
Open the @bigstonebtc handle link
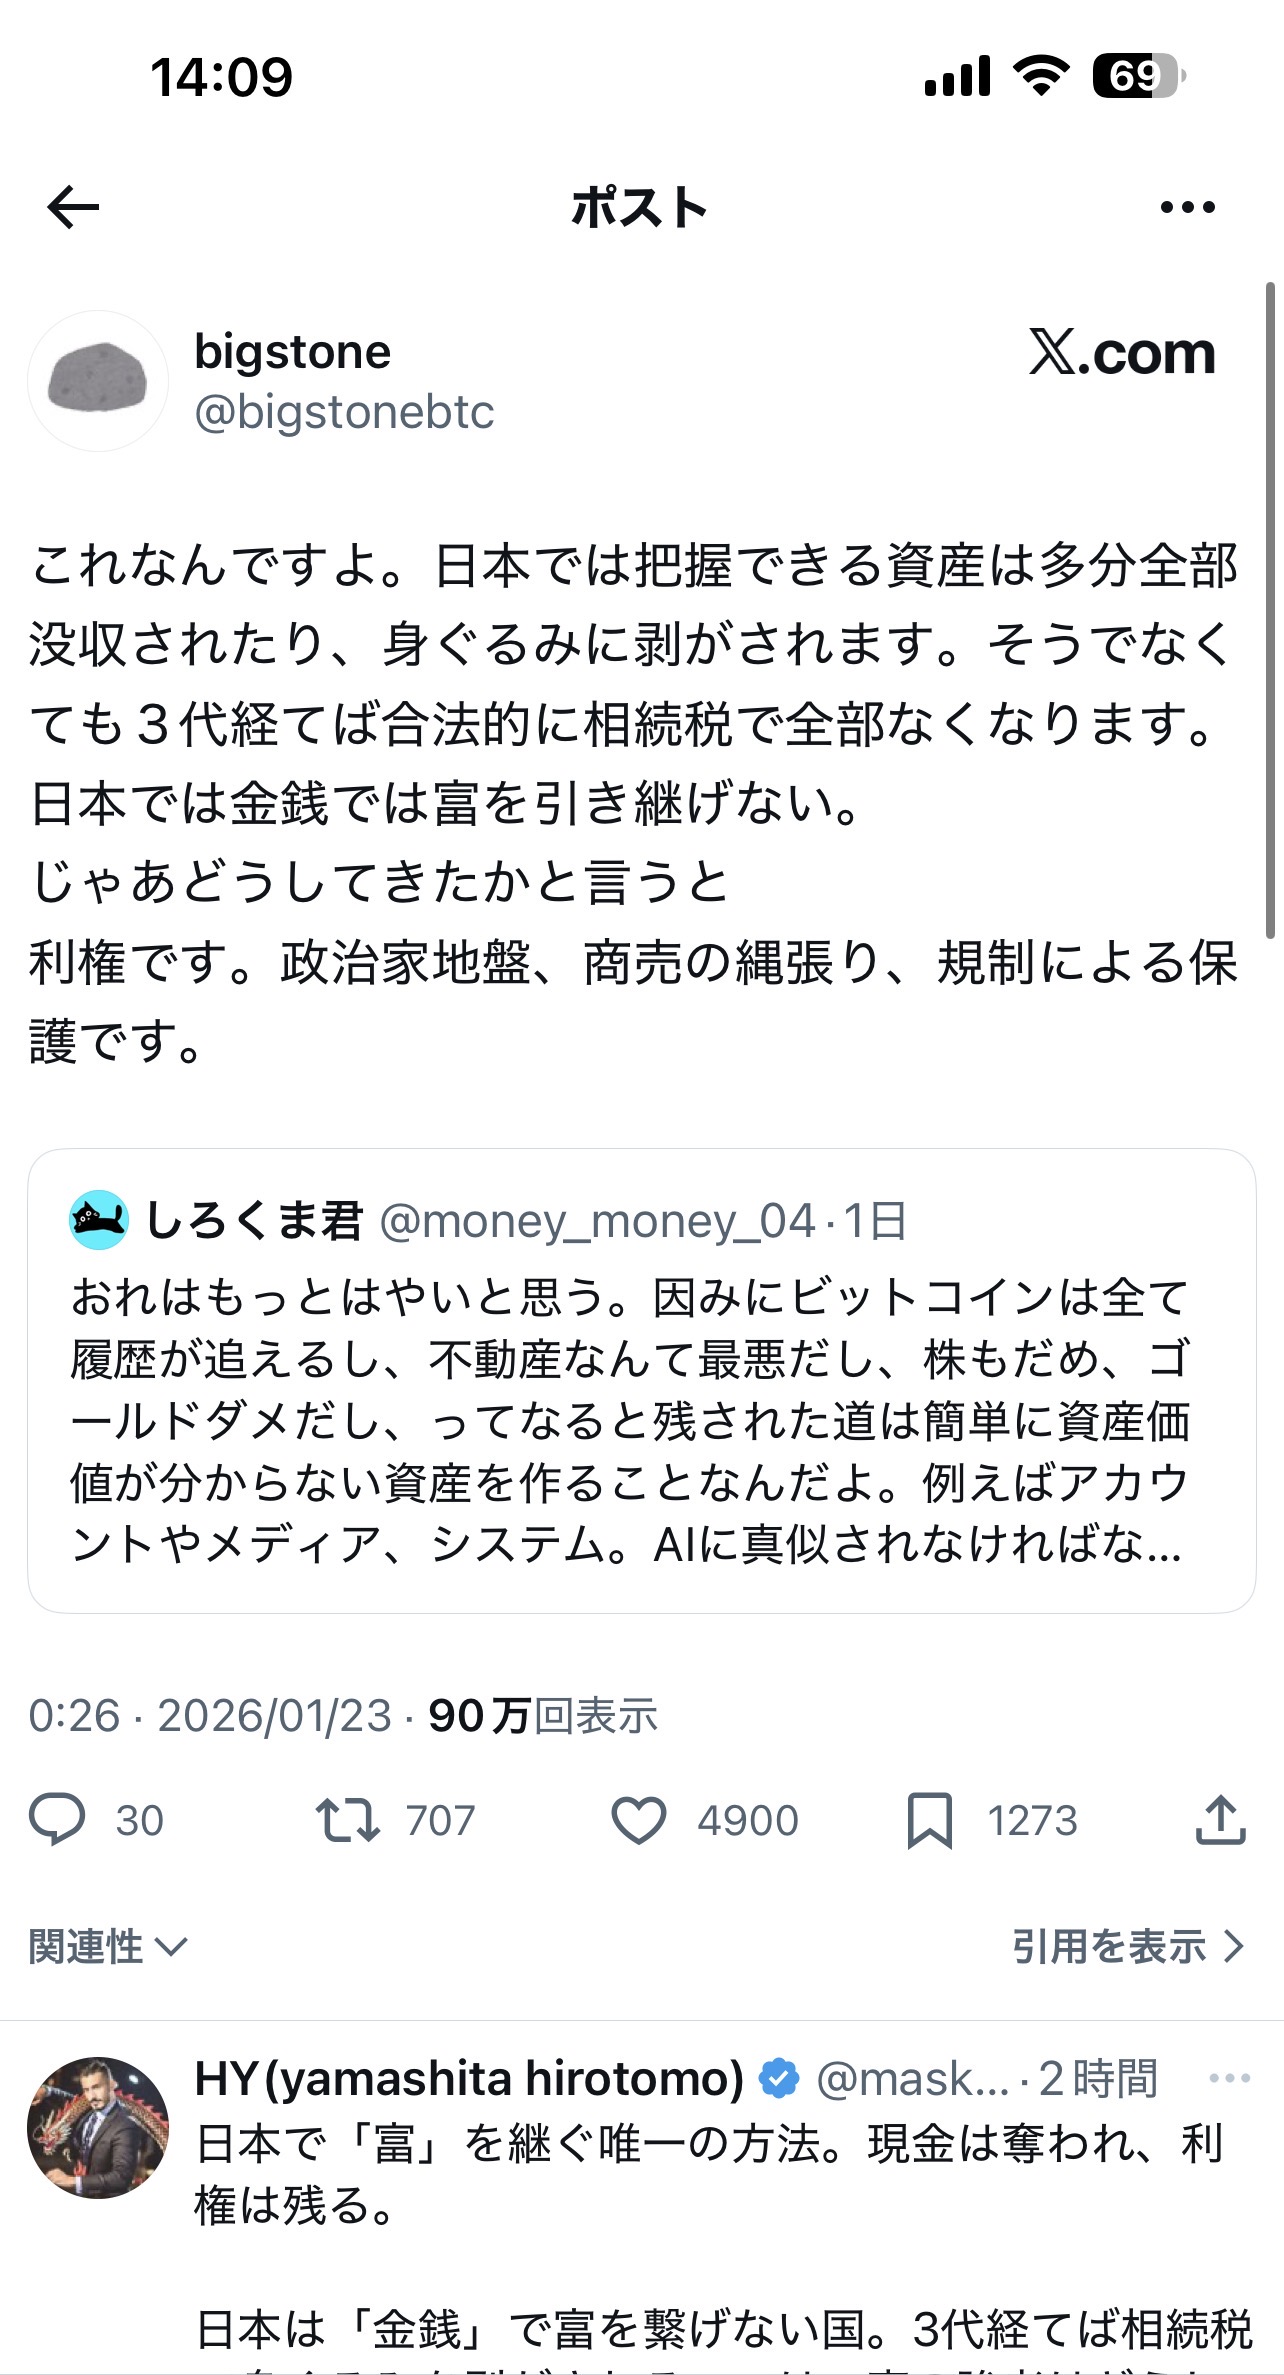344,412
